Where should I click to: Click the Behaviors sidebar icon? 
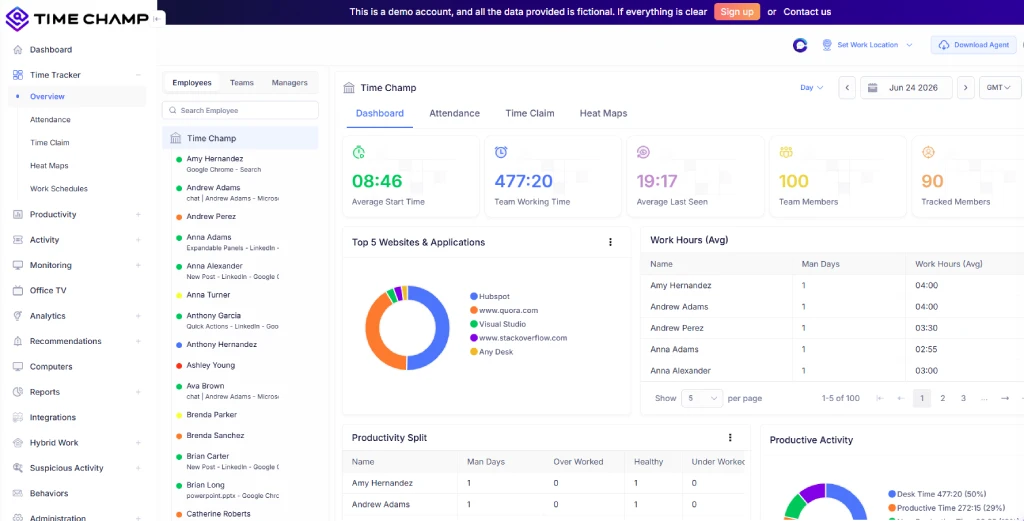tap(18, 494)
